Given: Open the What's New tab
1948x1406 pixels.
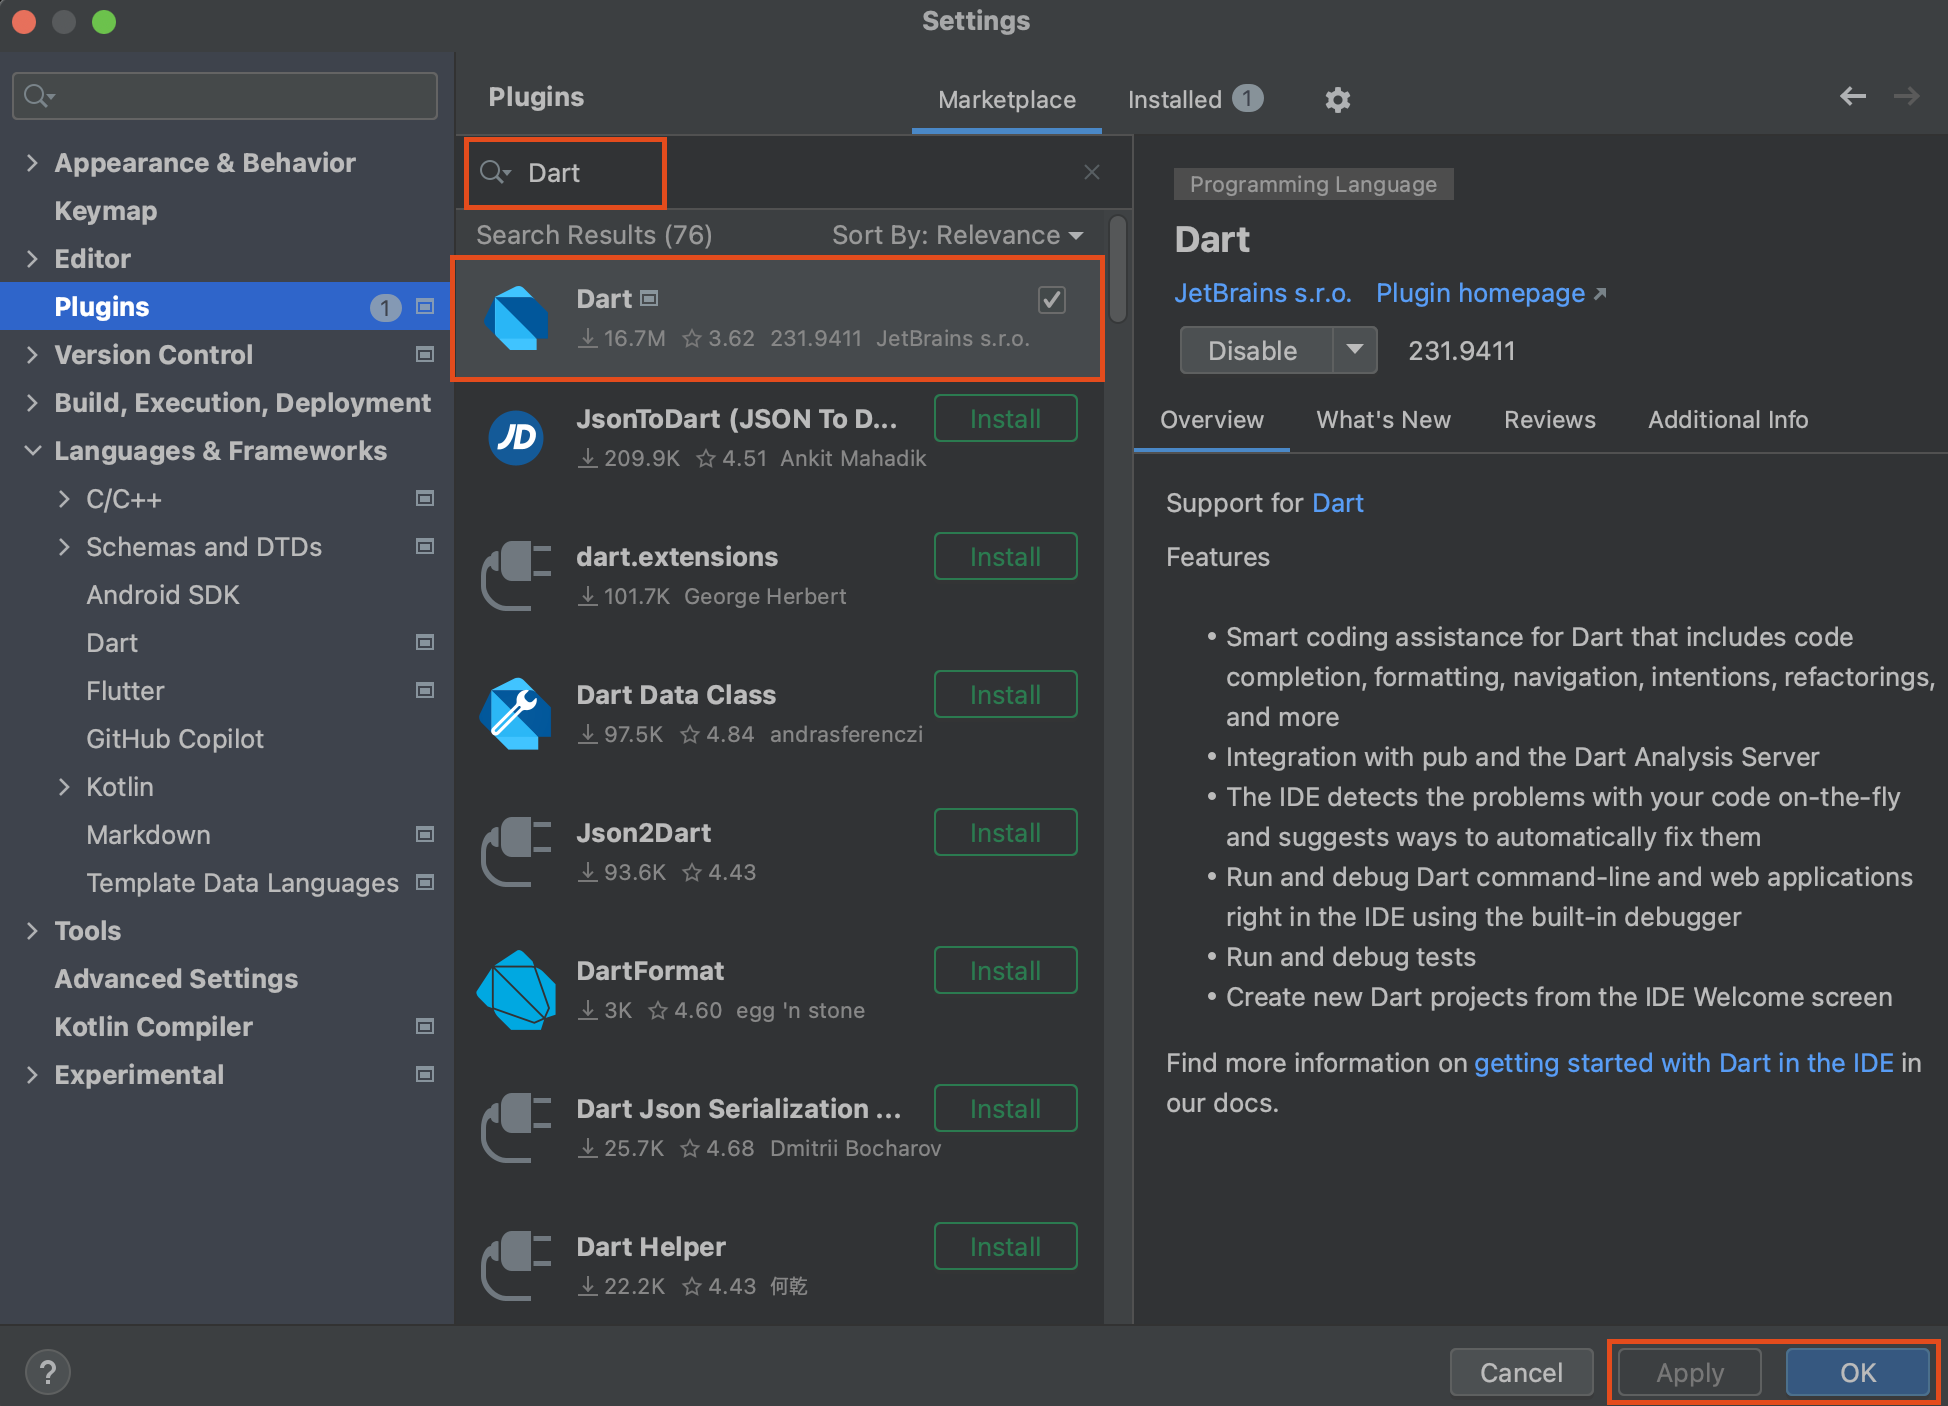Looking at the screenshot, I should pos(1383,420).
